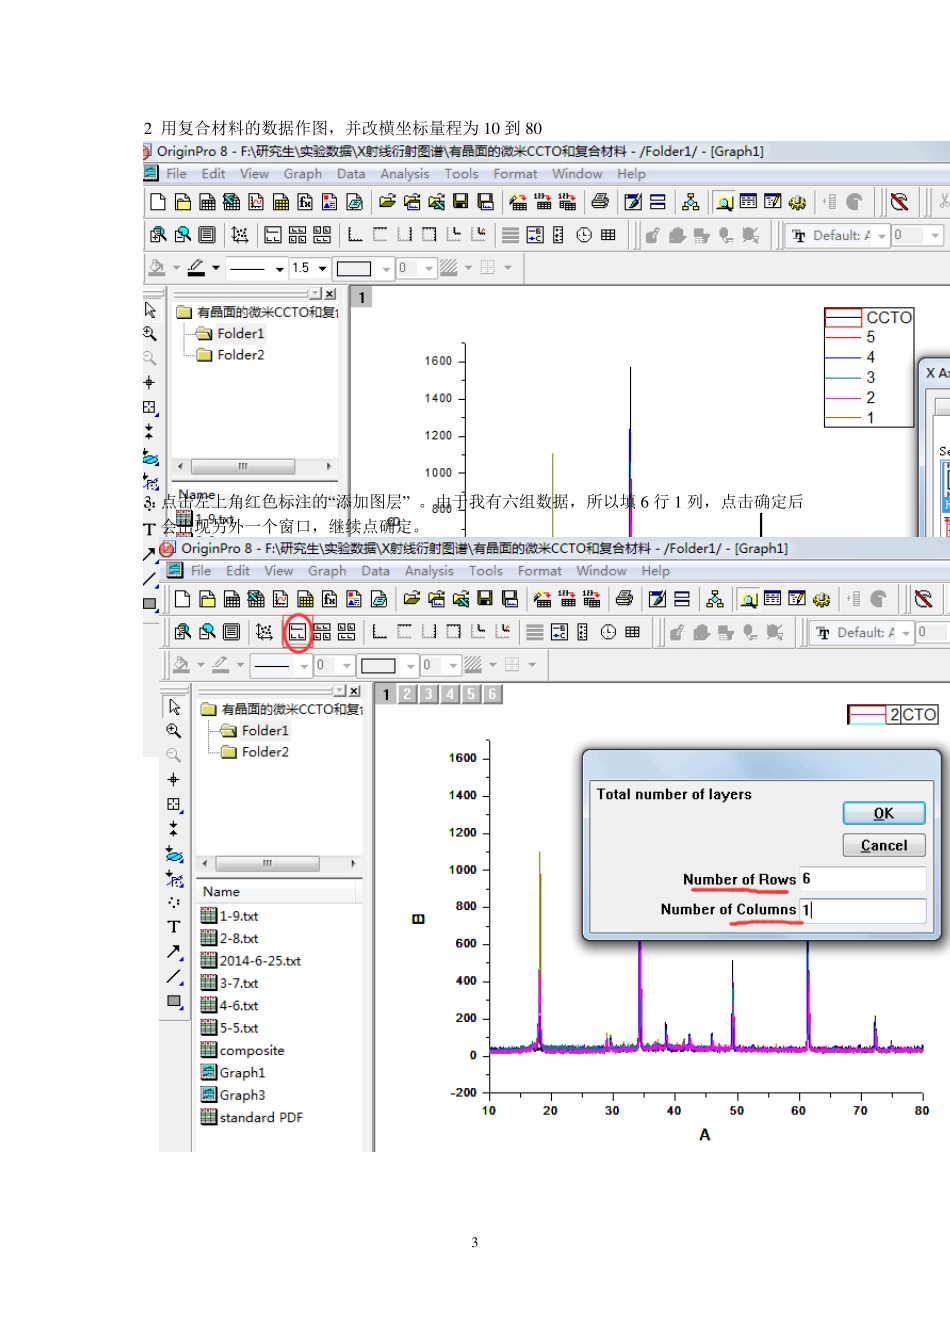Open the Default font dropdown in lower window
Image resolution: width=950 pixels, height=1344 pixels.
[x=906, y=633]
